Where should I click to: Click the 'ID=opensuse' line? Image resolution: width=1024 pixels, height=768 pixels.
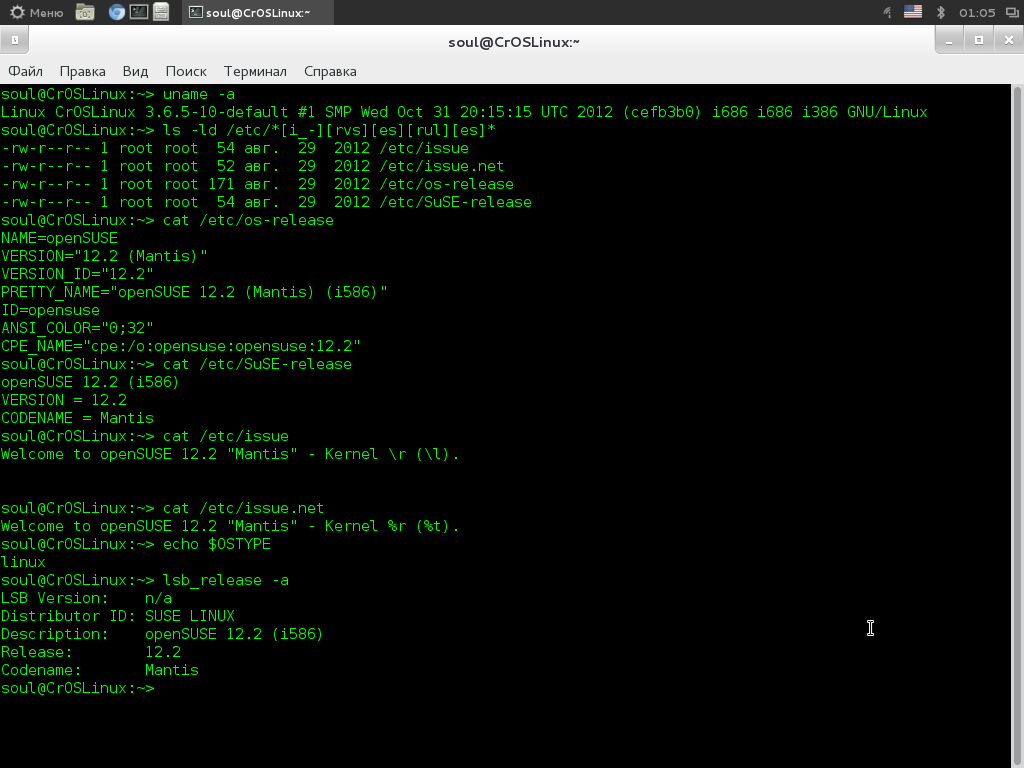point(50,310)
